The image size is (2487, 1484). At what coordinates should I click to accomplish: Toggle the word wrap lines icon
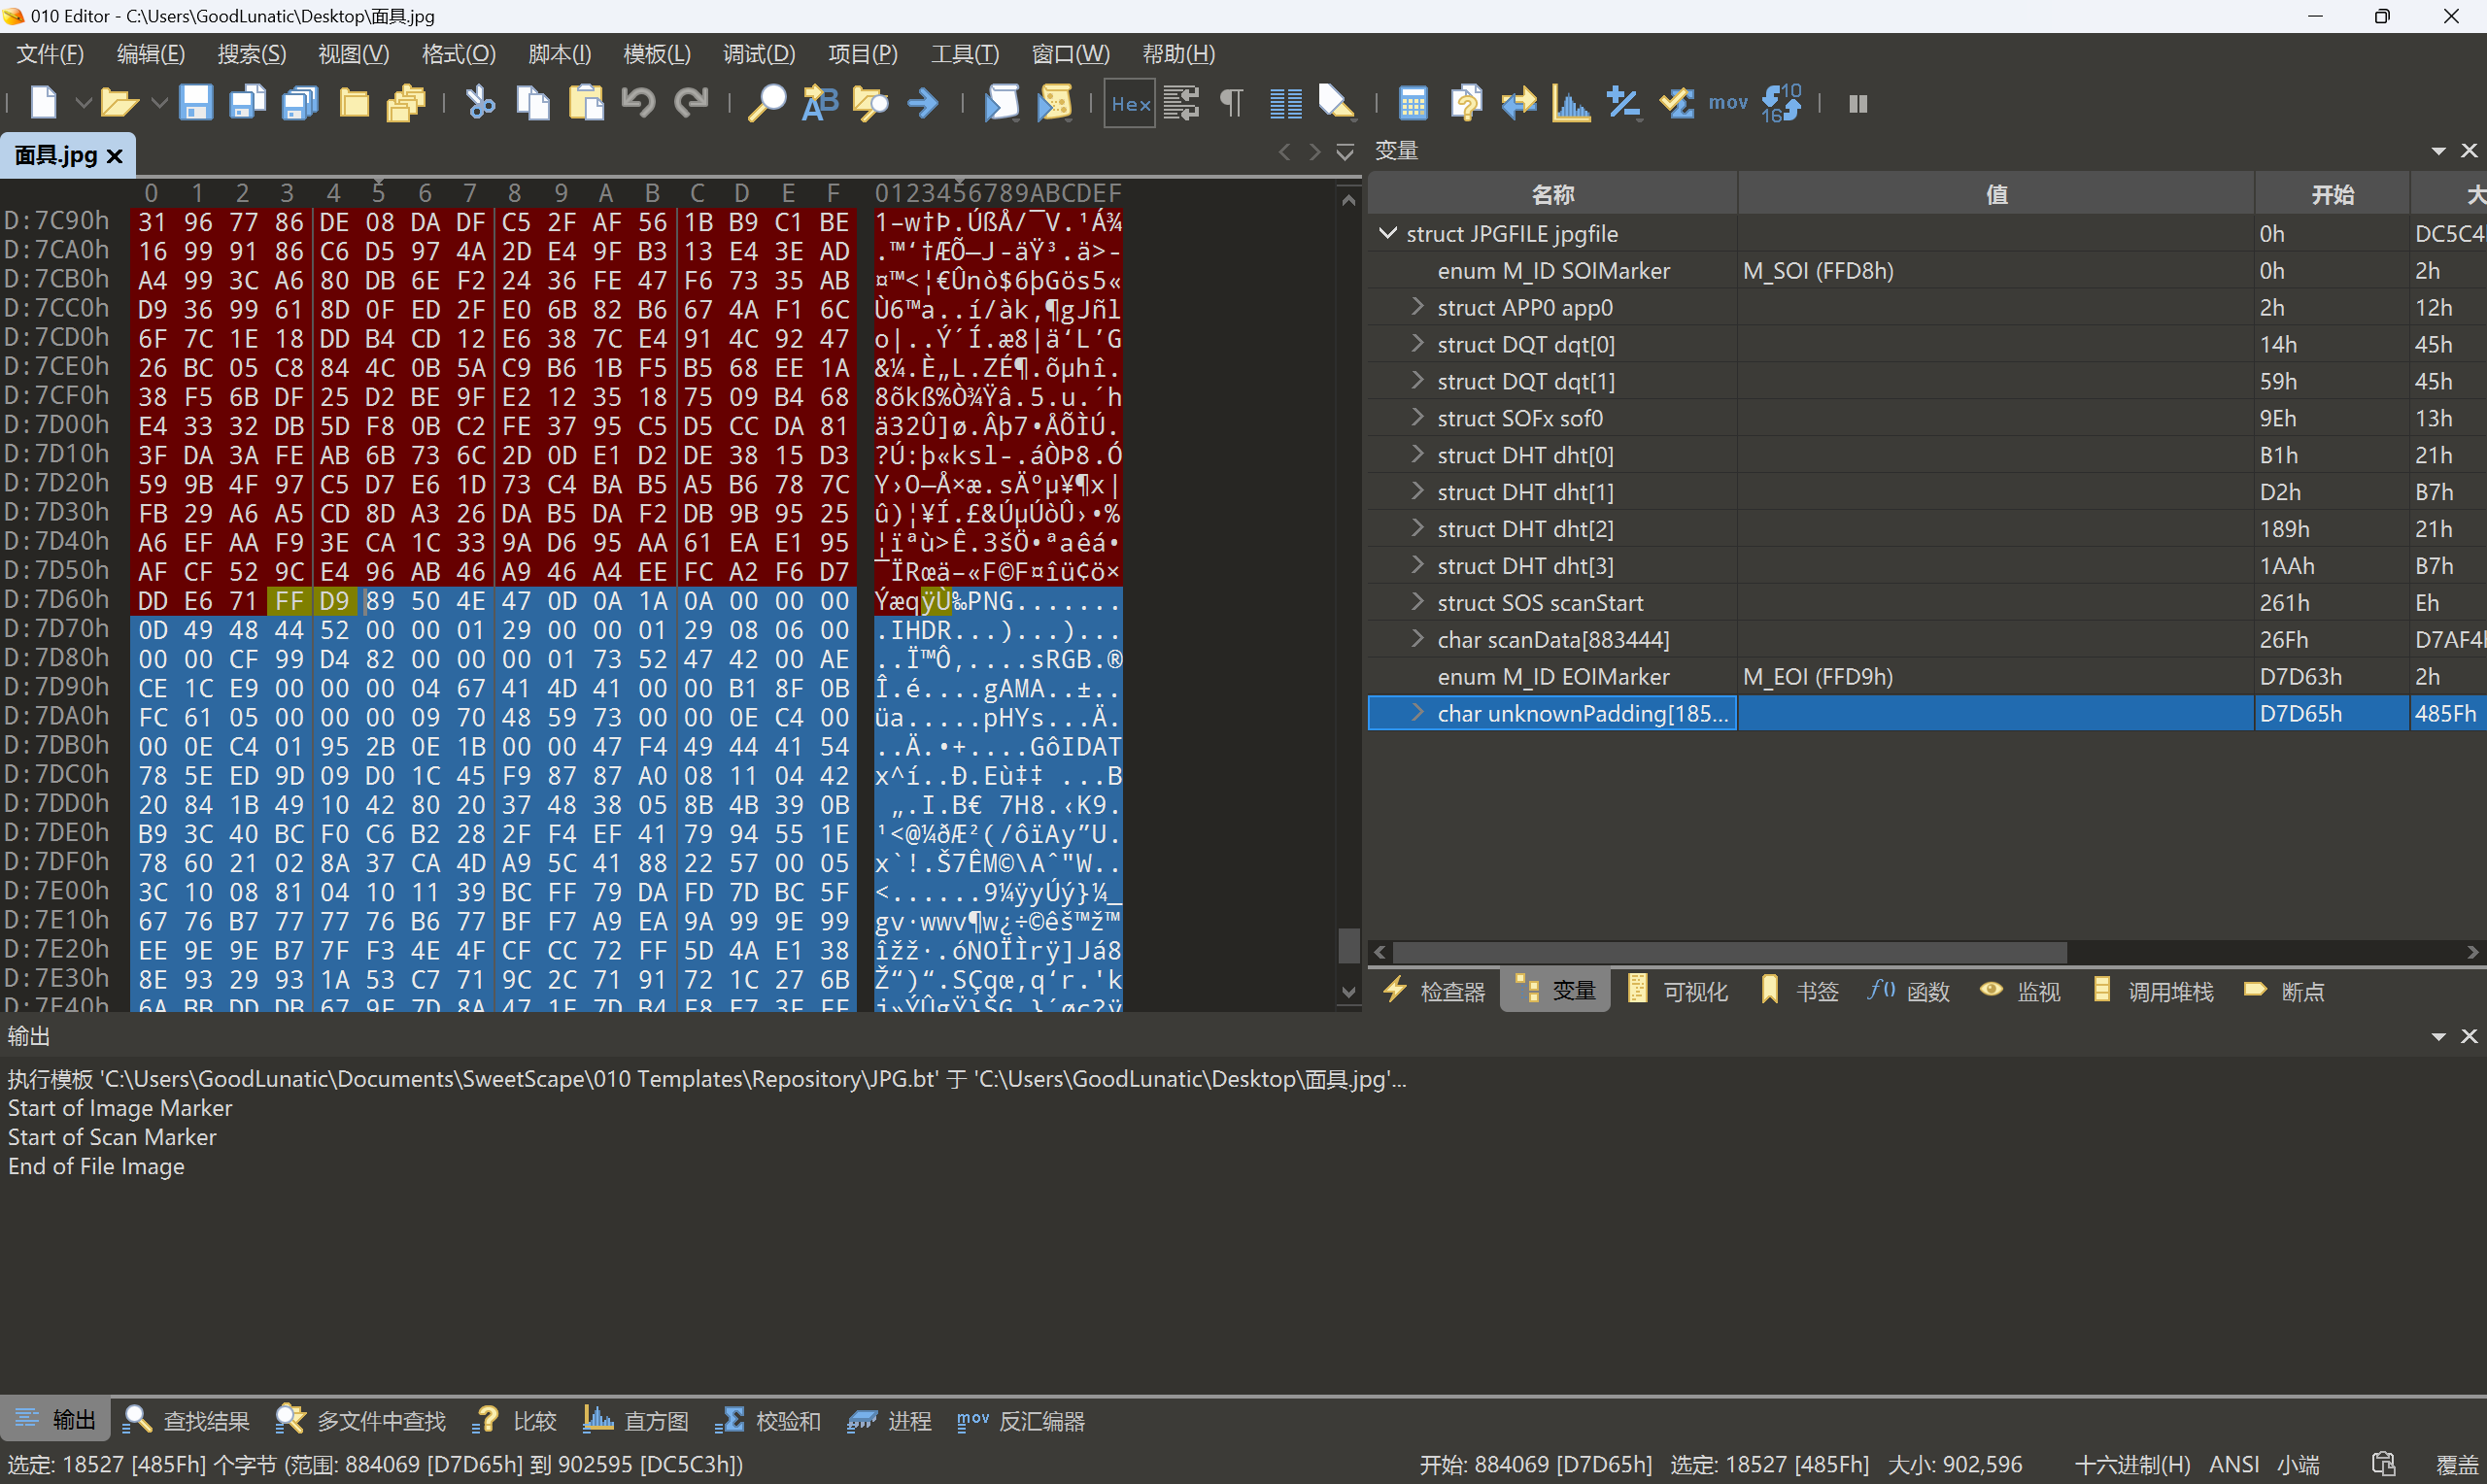point(1181,103)
